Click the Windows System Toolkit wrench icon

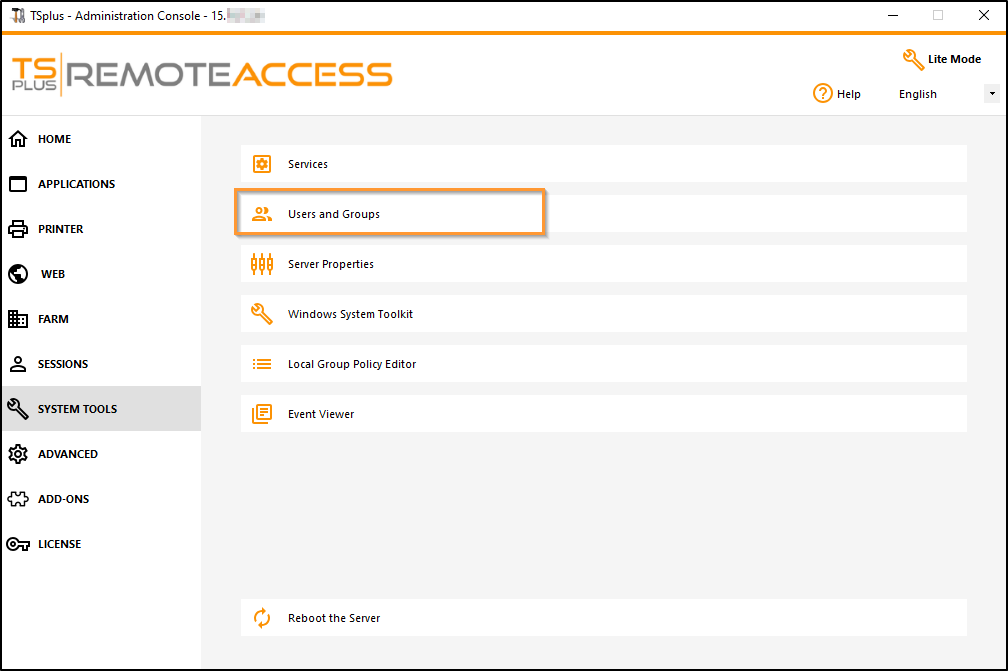pos(262,313)
